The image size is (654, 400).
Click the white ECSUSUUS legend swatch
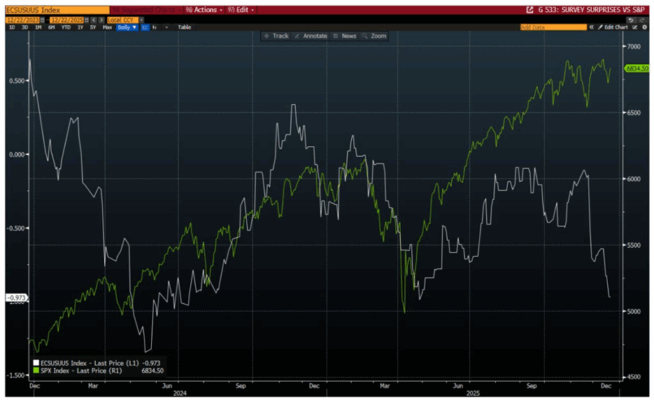(36, 362)
